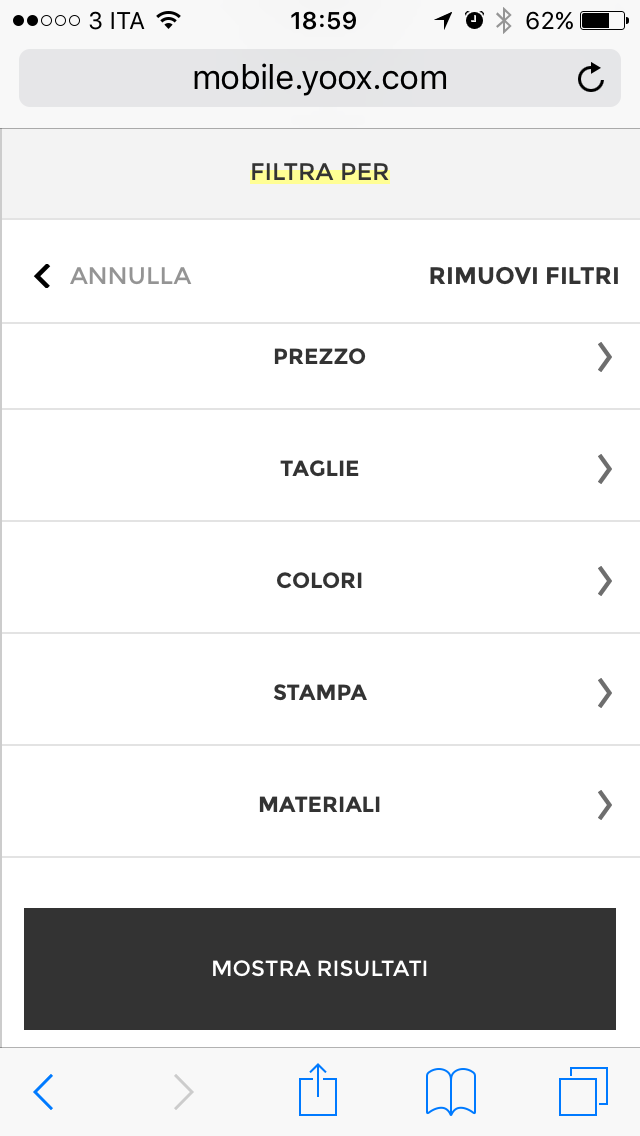The height and width of the screenshot is (1136, 640).
Task: Expand the MATERIALI filter chevron
Action: 604,805
